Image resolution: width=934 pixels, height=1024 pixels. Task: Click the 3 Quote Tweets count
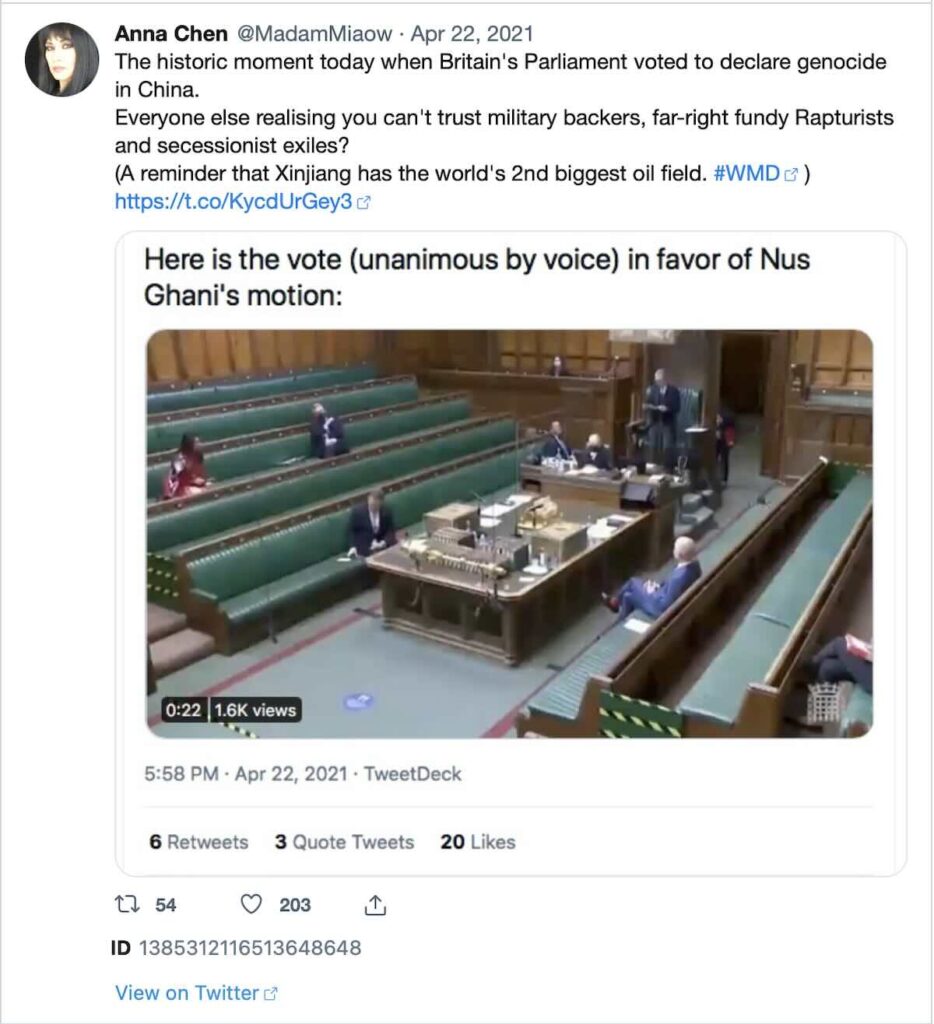[346, 843]
